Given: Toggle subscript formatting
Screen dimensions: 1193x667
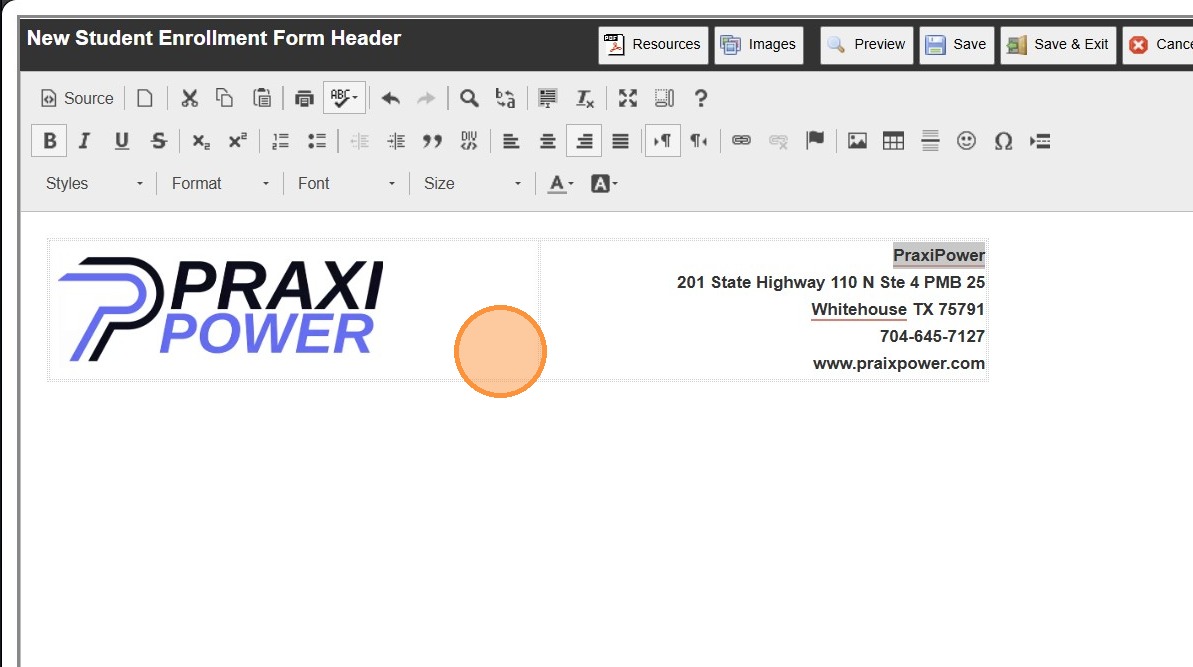Looking at the screenshot, I should click(201, 141).
